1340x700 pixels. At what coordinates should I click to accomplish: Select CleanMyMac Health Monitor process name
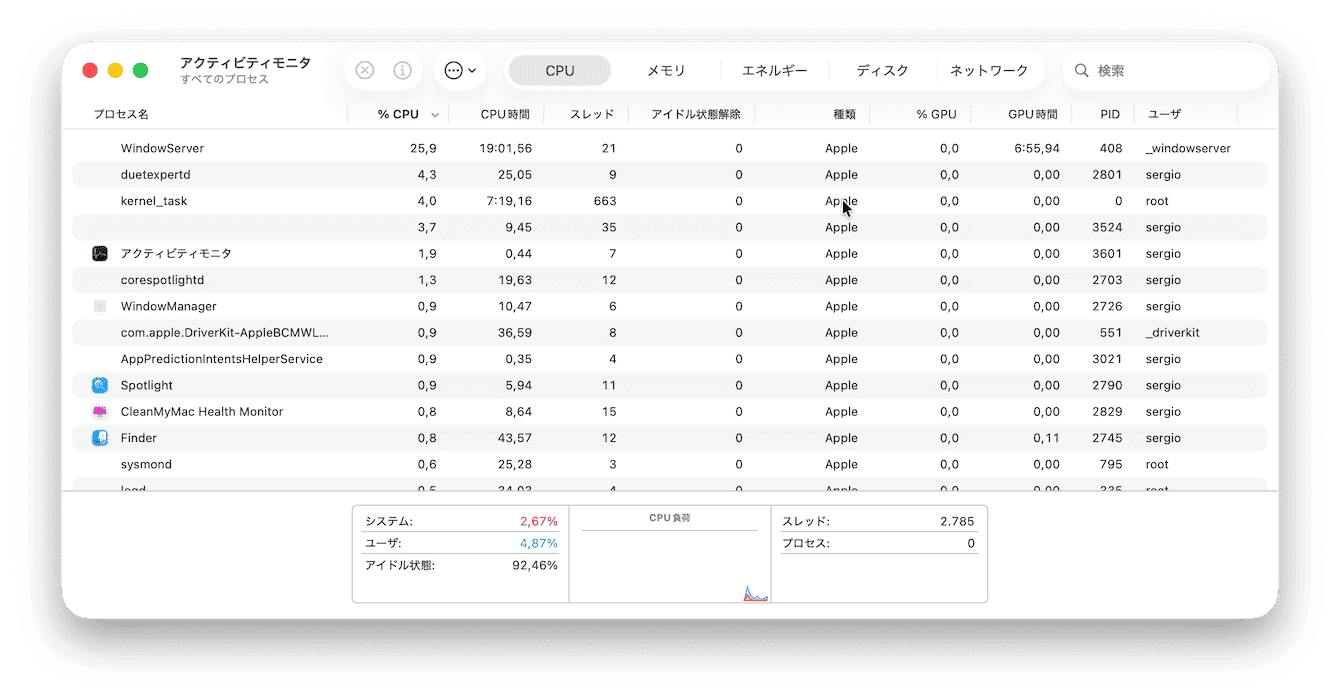click(x=202, y=411)
